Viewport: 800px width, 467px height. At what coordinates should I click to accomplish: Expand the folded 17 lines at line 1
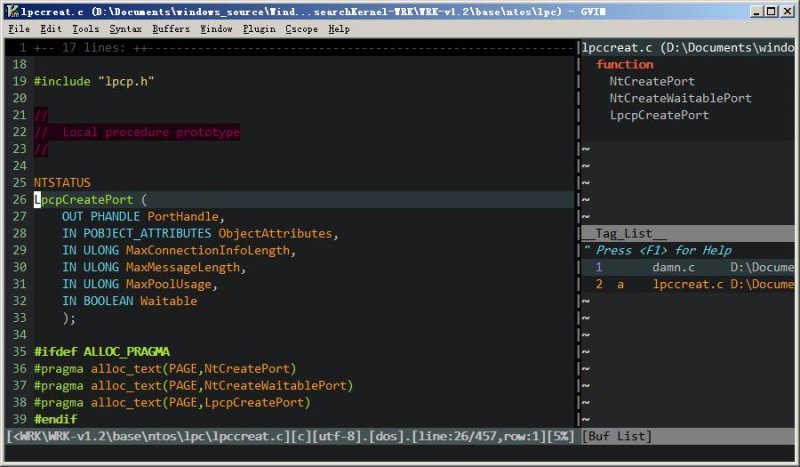coord(290,47)
